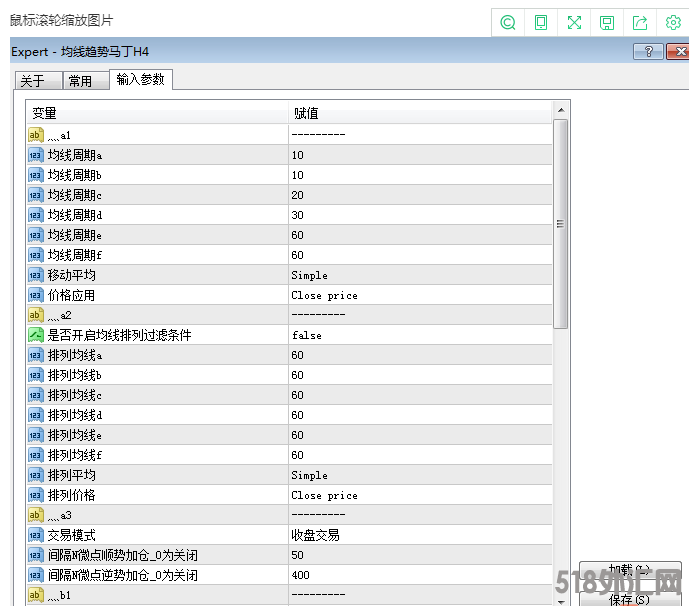Image resolution: width=689 pixels, height=606 pixels.
Task: Click the scrollbar up arrow of parameter list
Action: click(x=561, y=110)
